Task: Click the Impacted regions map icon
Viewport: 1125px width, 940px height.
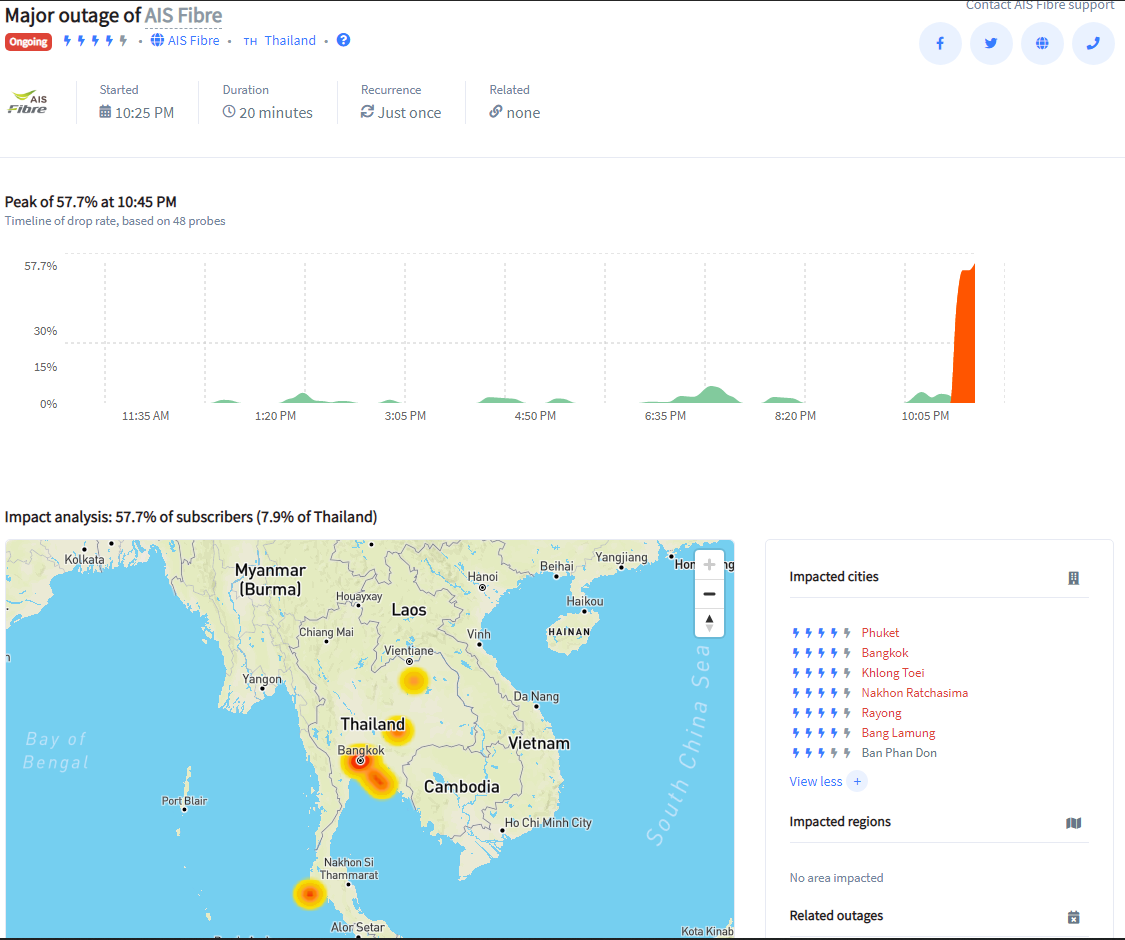Action: (1073, 823)
